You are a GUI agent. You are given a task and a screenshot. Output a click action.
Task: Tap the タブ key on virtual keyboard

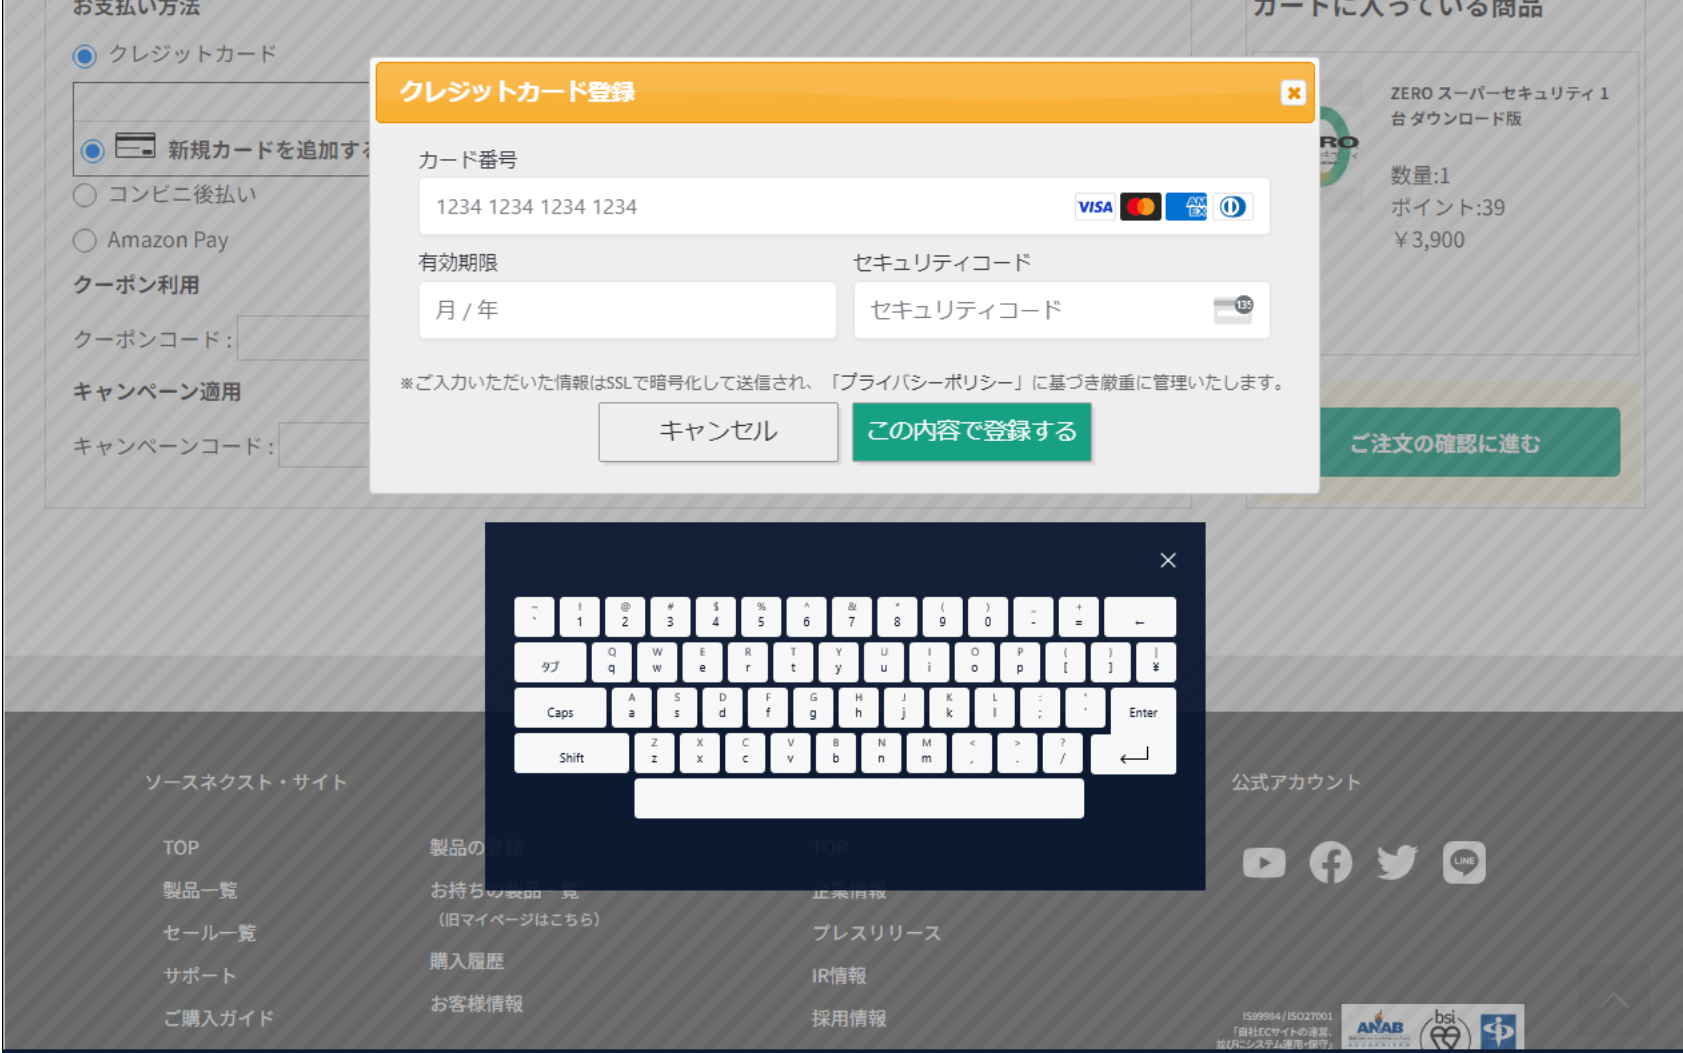tap(551, 662)
